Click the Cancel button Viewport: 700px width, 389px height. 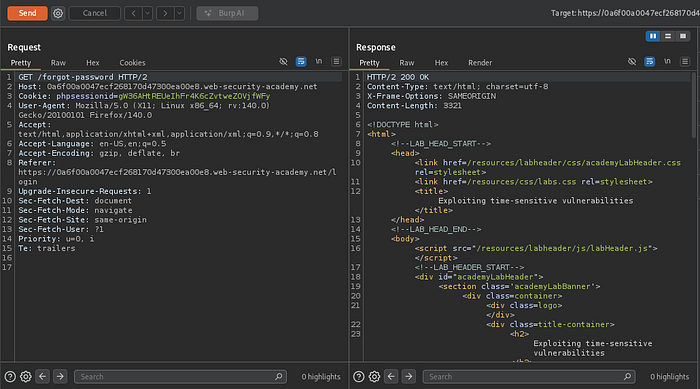[x=95, y=13]
